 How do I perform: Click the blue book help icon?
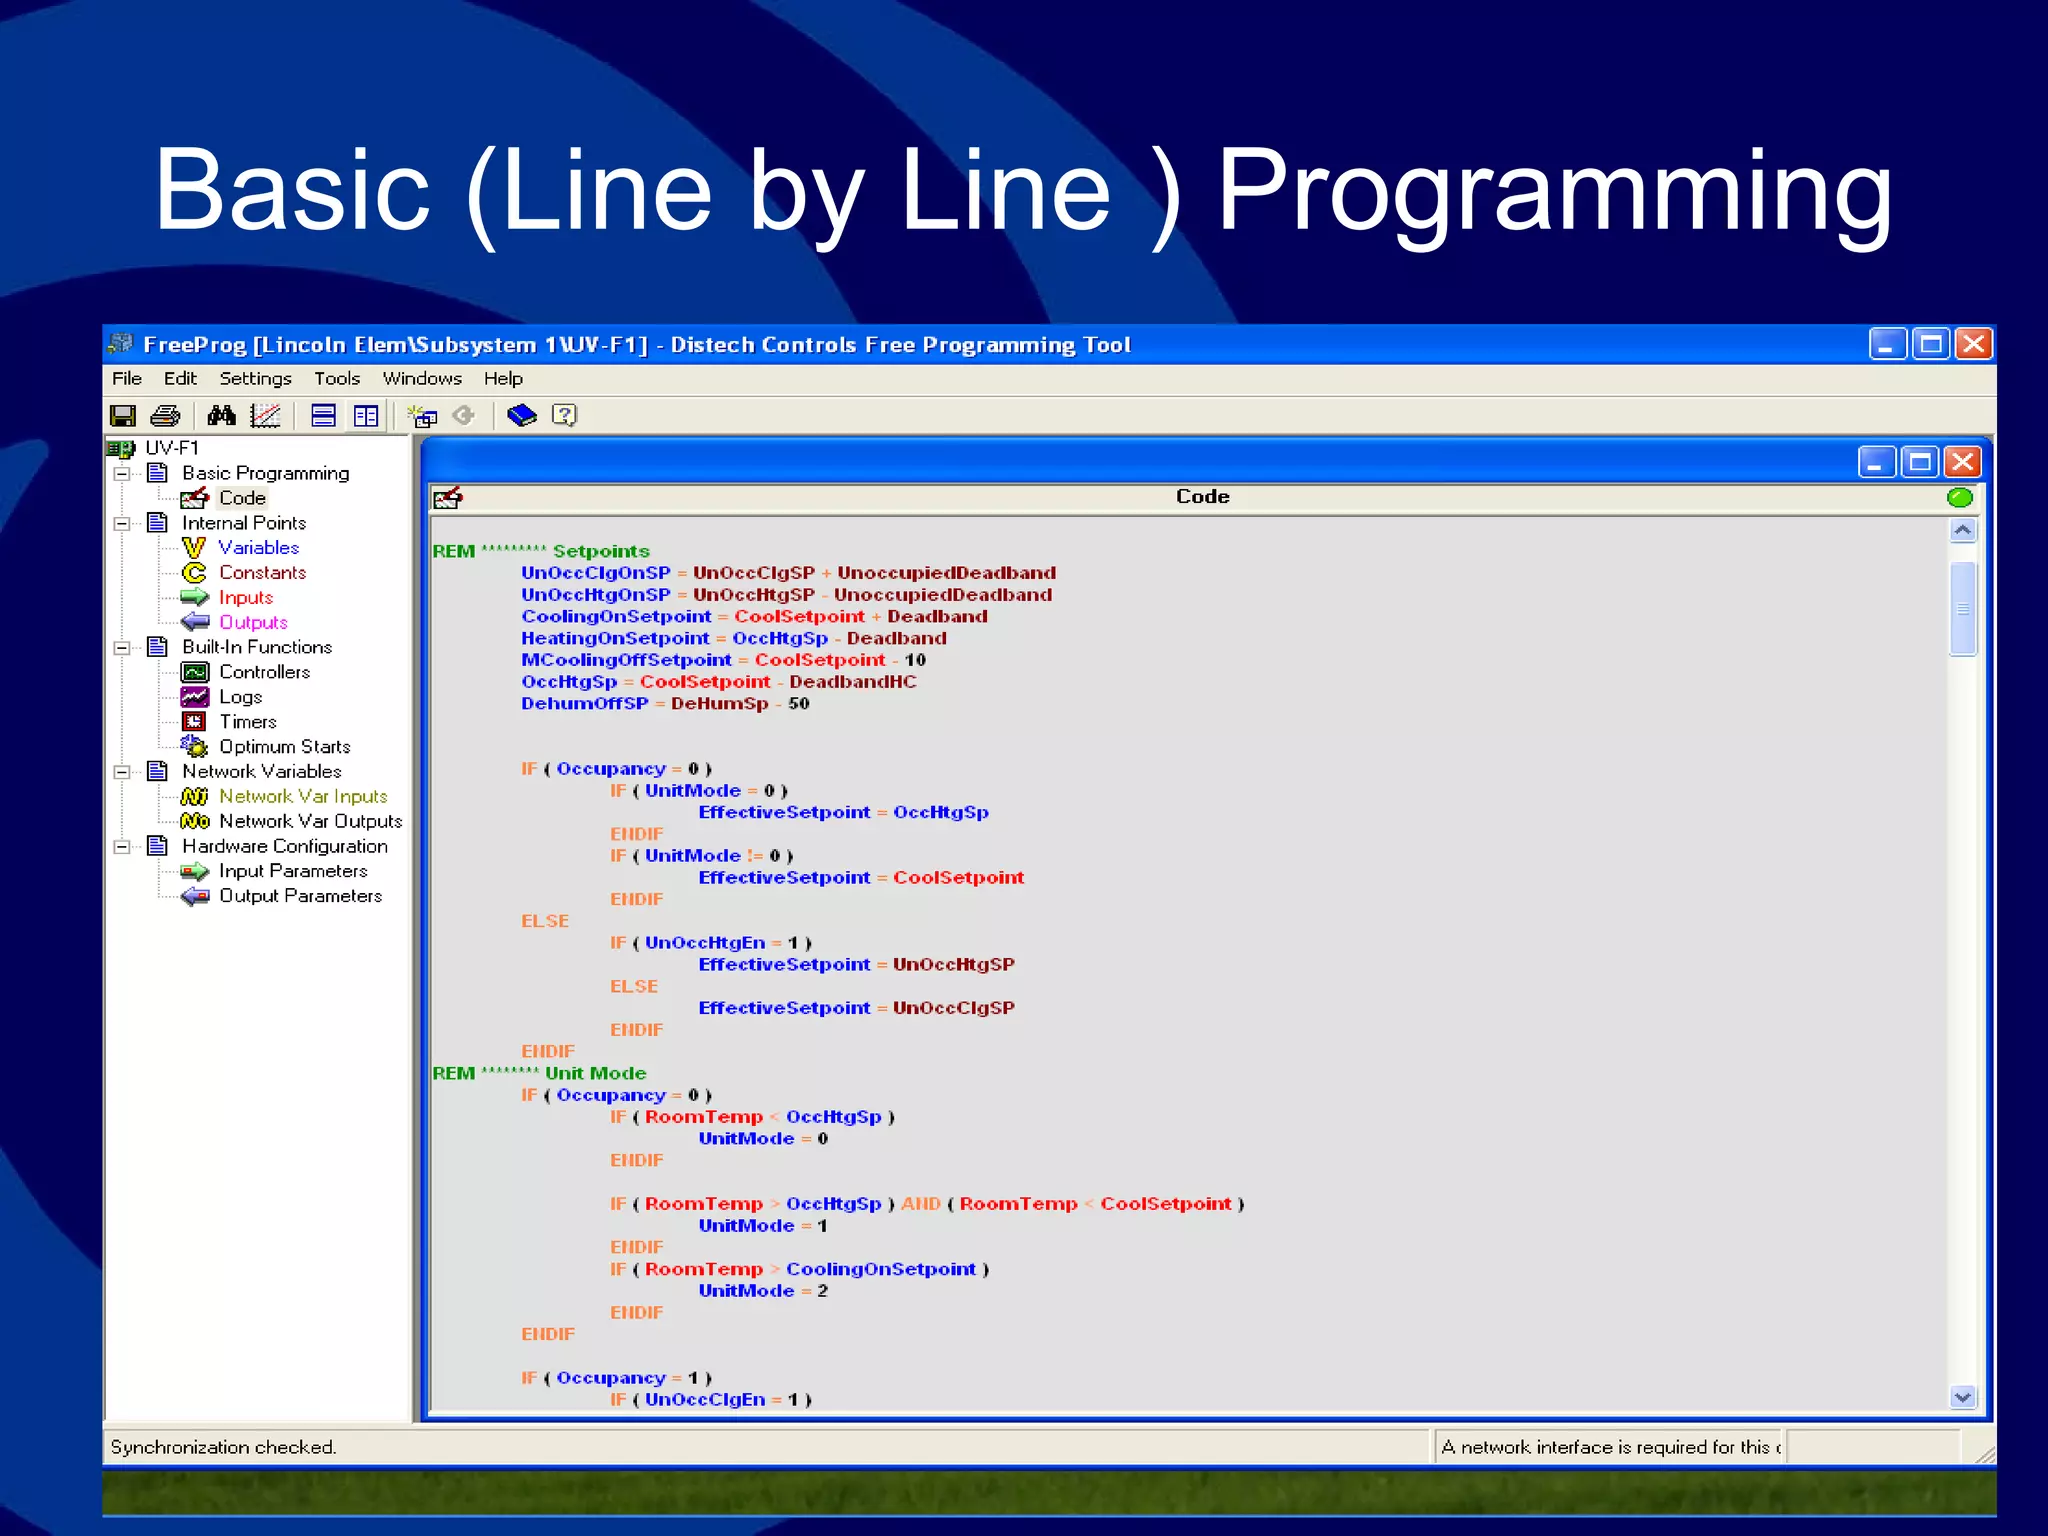(x=522, y=416)
